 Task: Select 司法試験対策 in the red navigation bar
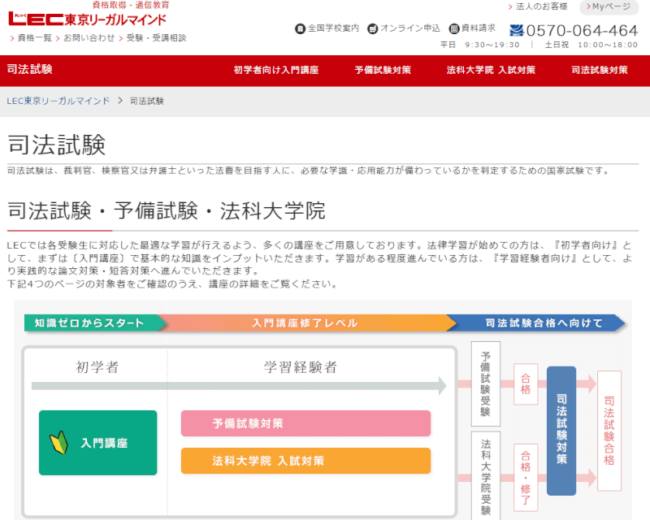(599, 70)
